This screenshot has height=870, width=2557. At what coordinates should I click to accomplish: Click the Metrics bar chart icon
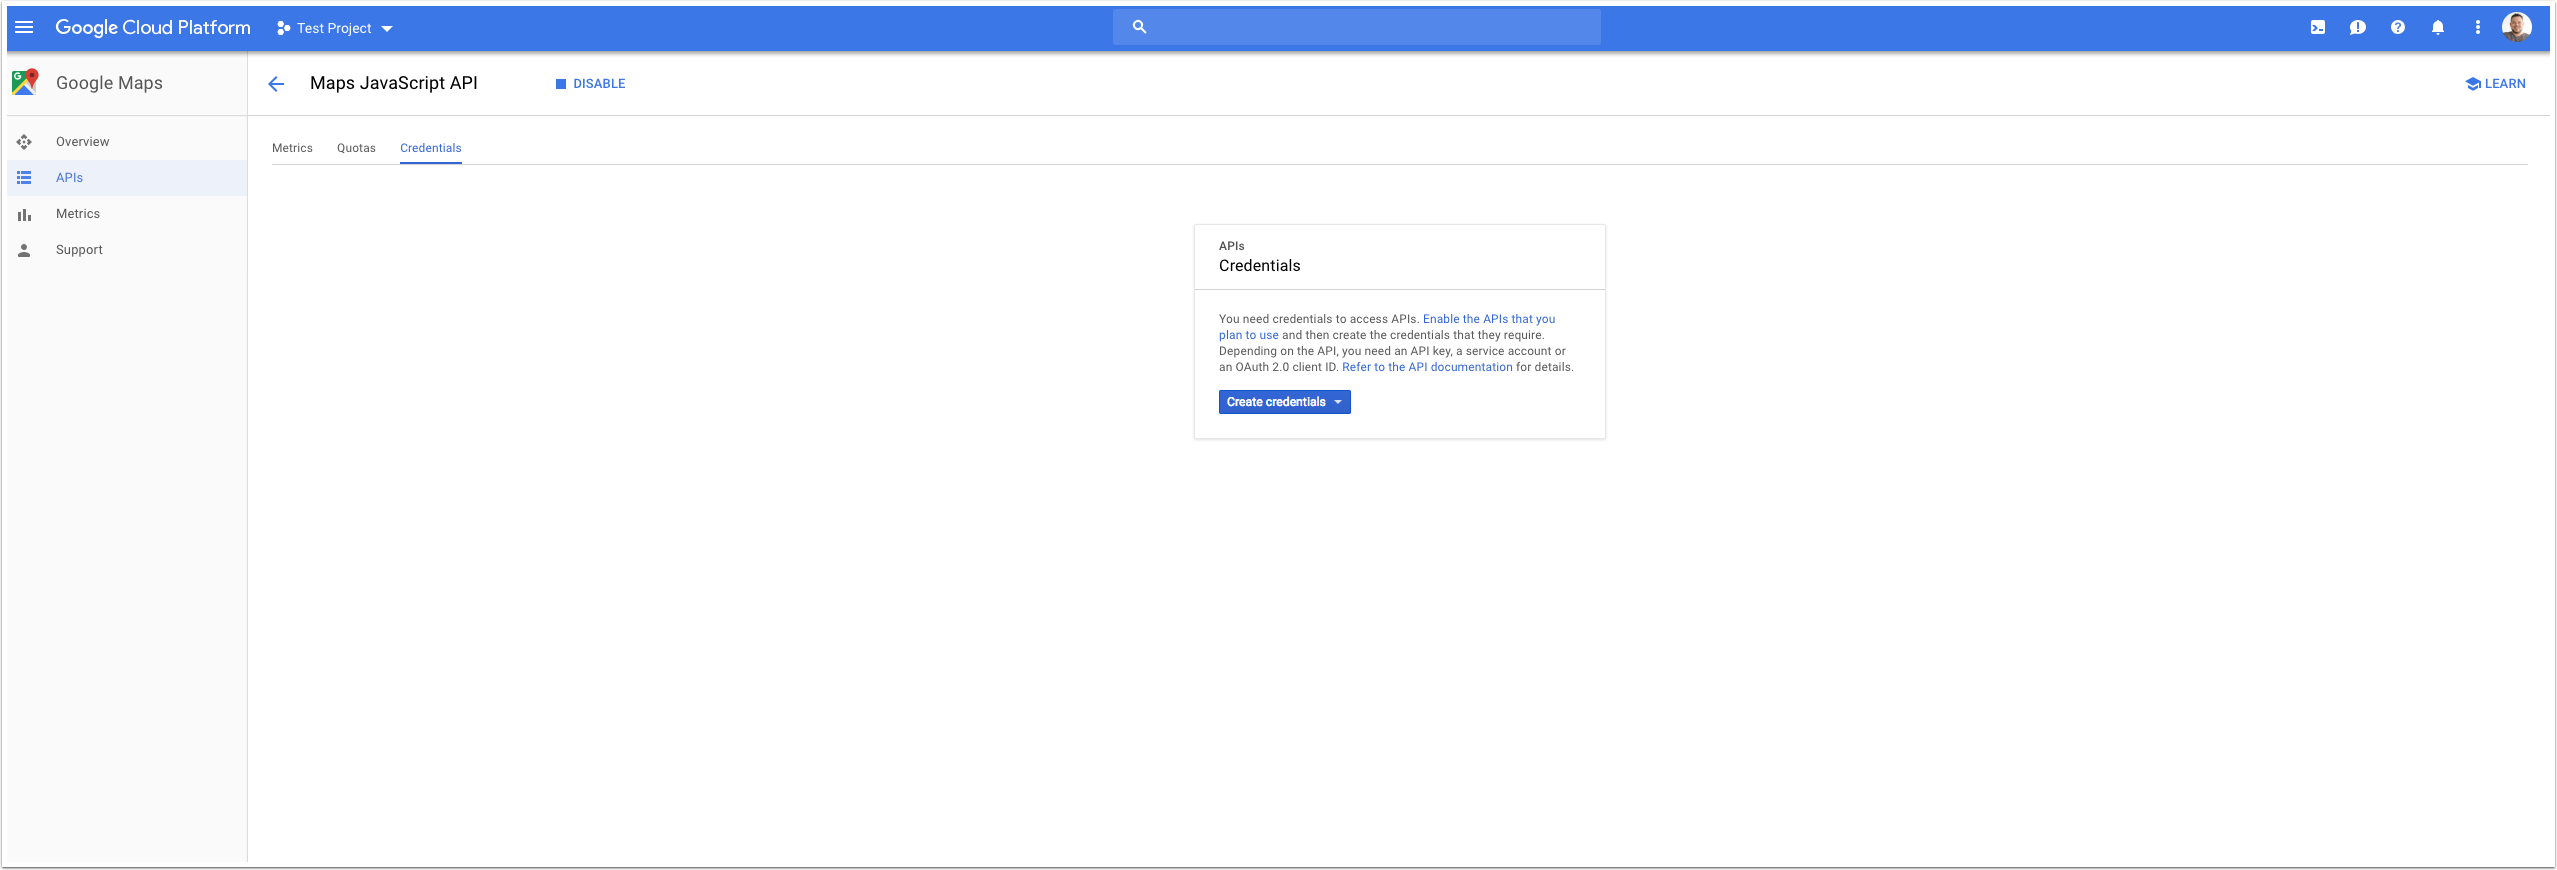click(24, 215)
